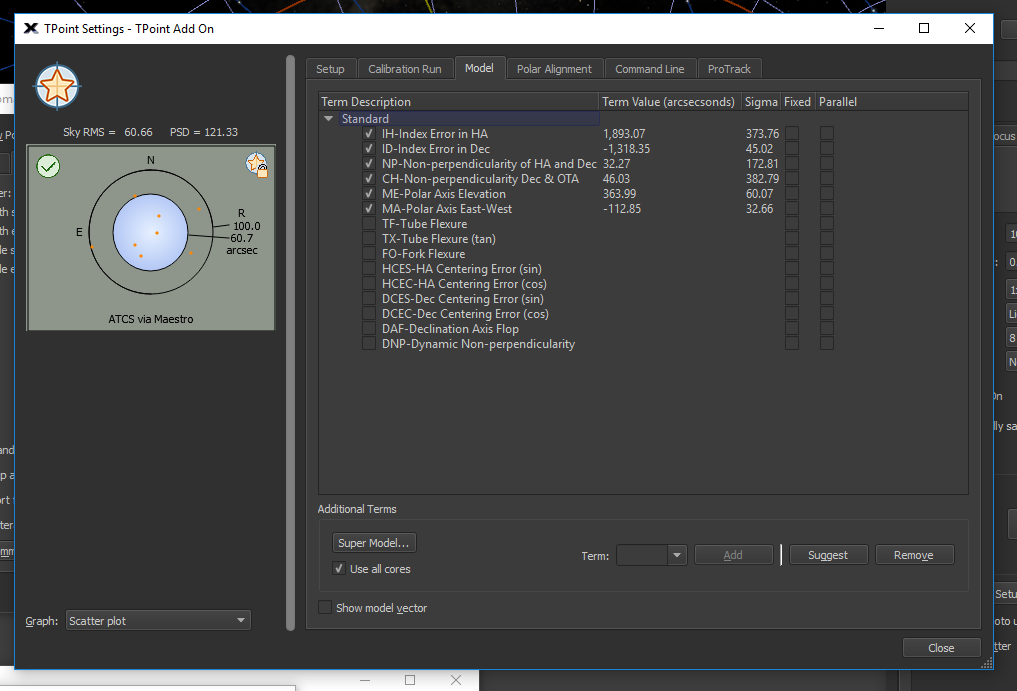Enable DCES-Dec Centering Error (sin) term
This screenshot has width=1017, height=691.
click(x=369, y=298)
